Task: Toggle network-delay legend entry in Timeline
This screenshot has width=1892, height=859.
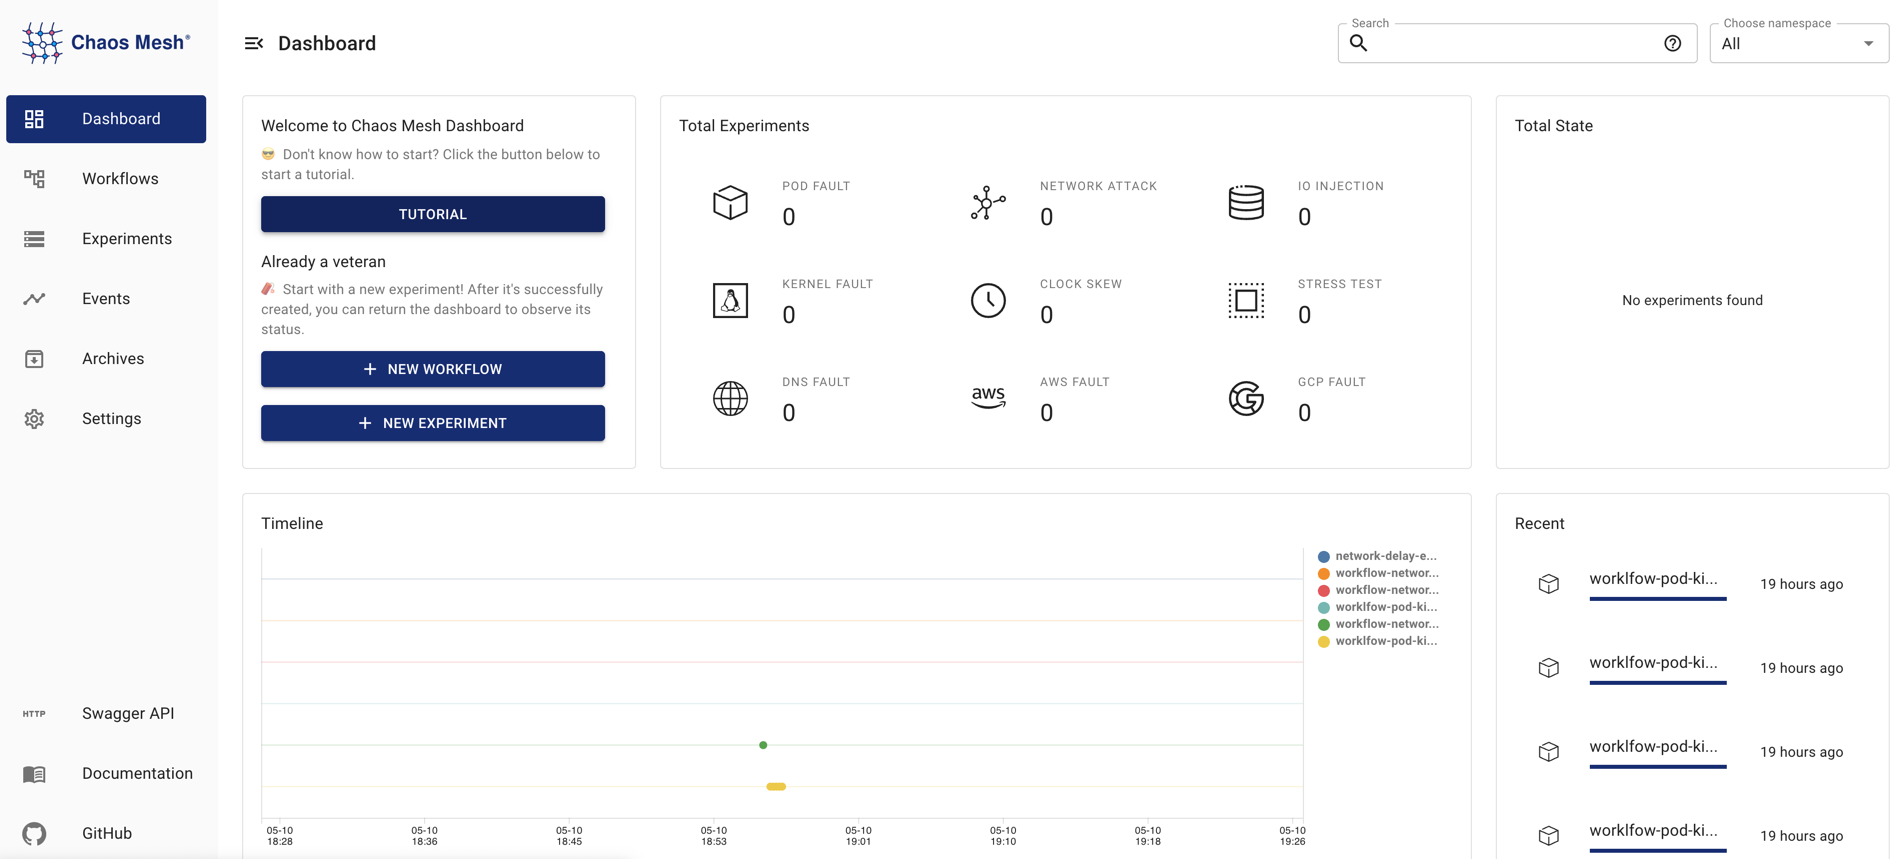Action: point(1378,556)
